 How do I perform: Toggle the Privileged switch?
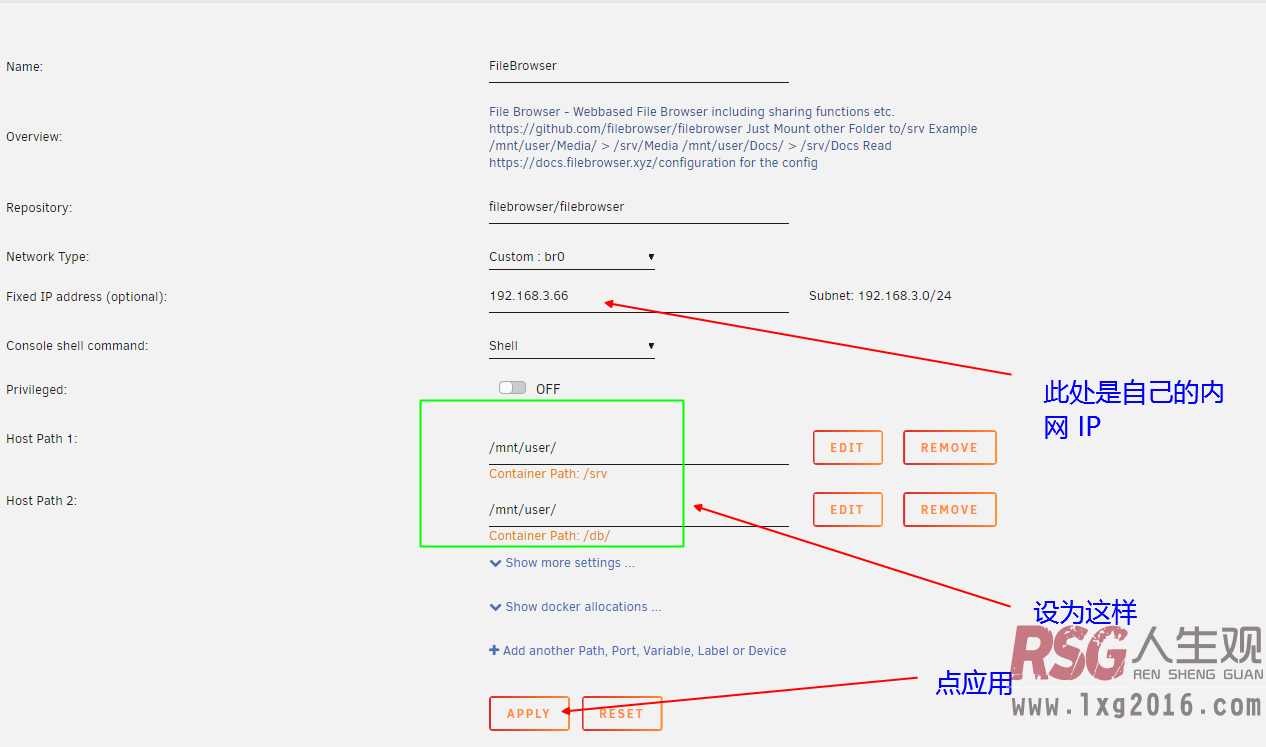[x=512, y=388]
